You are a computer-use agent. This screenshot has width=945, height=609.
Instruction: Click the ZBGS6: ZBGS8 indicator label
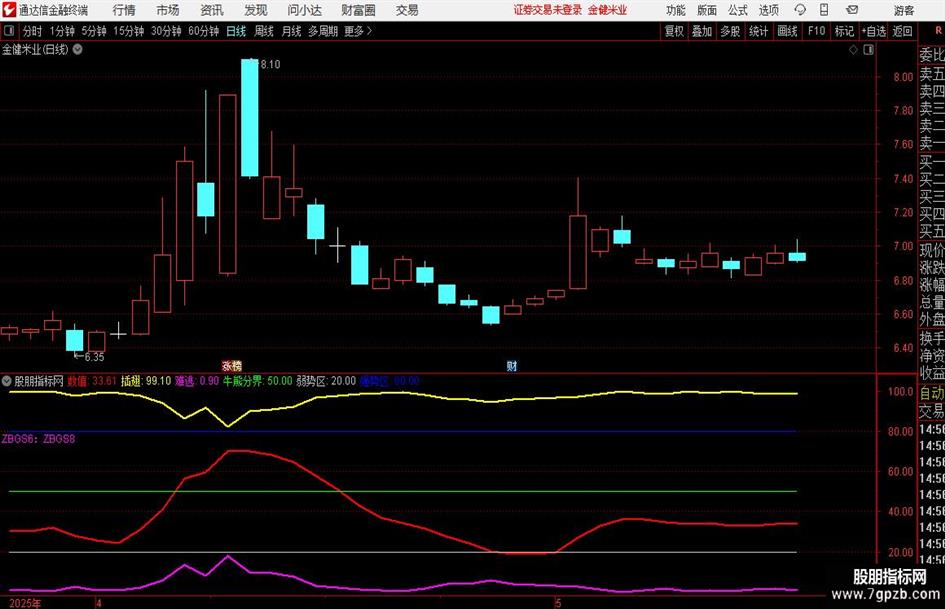click(39, 439)
